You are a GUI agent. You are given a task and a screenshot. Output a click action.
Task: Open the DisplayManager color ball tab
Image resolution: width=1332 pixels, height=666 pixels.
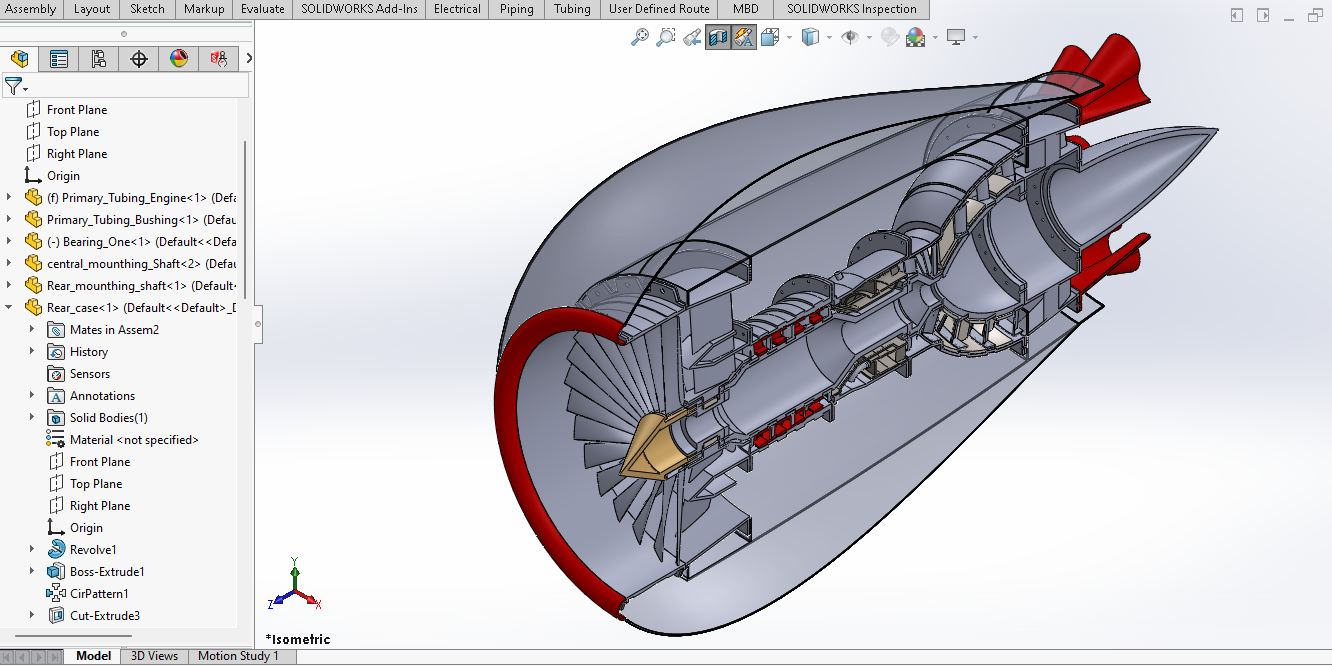[178, 59]
